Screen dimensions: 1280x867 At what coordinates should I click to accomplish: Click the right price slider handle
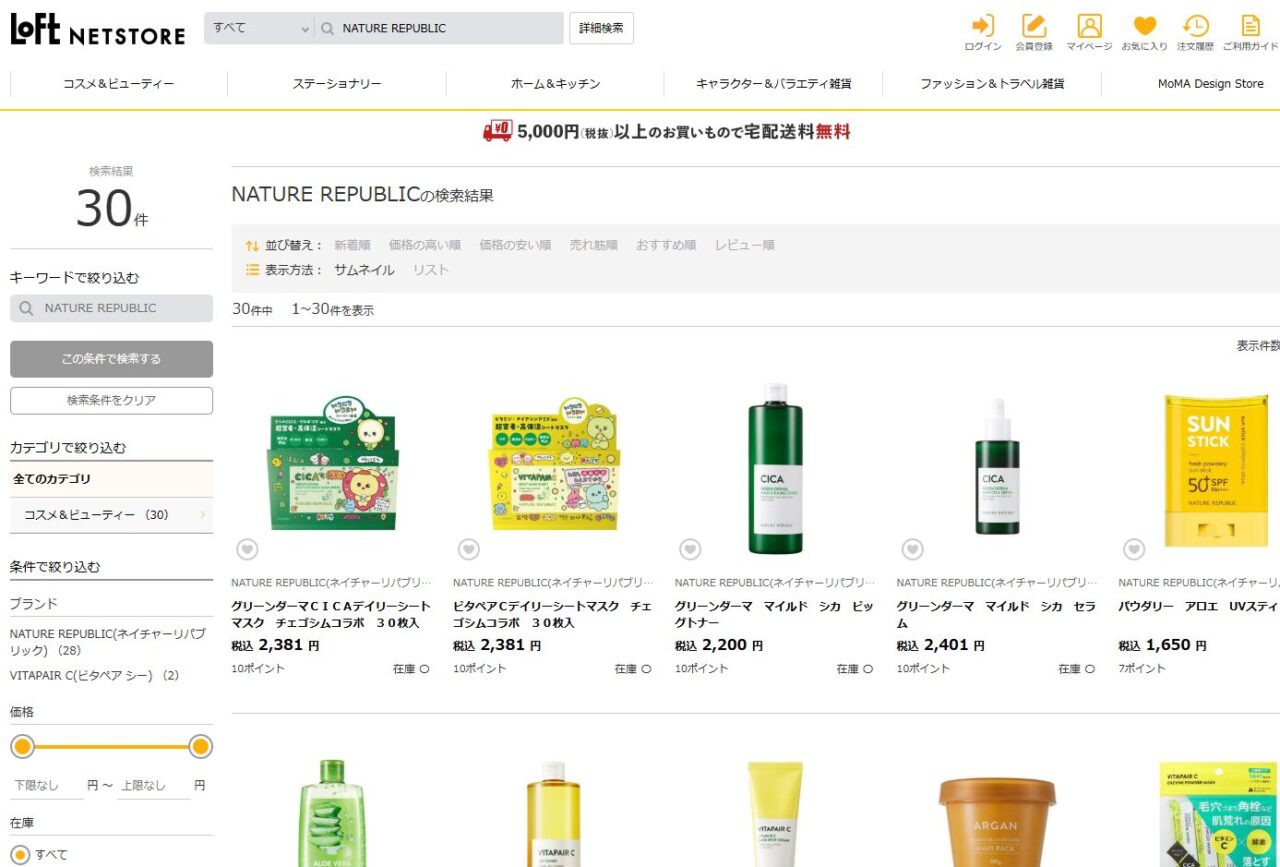click(200, 746)
